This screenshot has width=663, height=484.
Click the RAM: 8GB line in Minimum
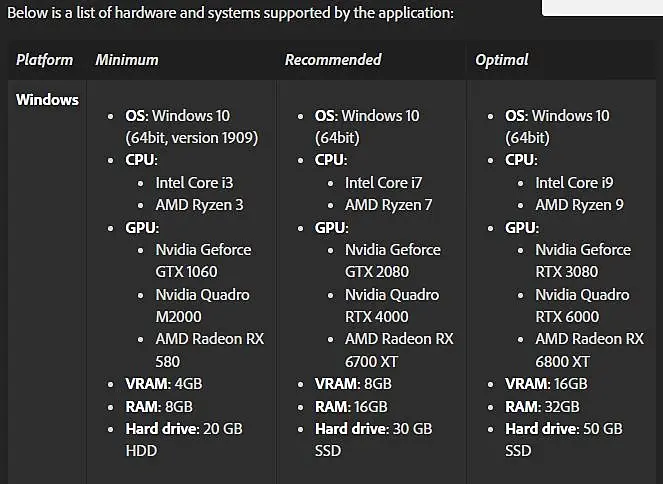click(159, 407)
